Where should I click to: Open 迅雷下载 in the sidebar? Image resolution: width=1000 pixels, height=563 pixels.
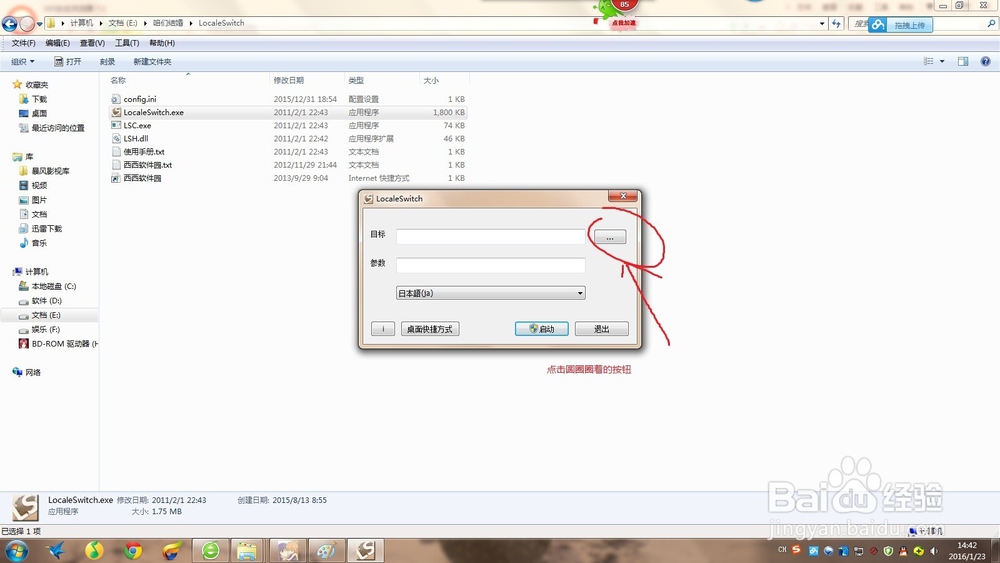click(47, 228)
